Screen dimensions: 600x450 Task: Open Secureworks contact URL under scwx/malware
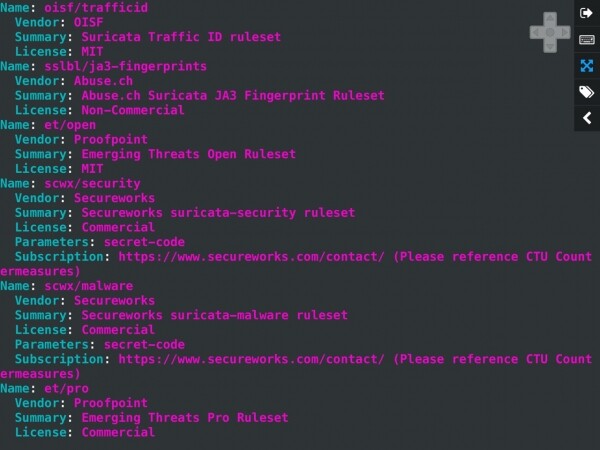(252, 358)
